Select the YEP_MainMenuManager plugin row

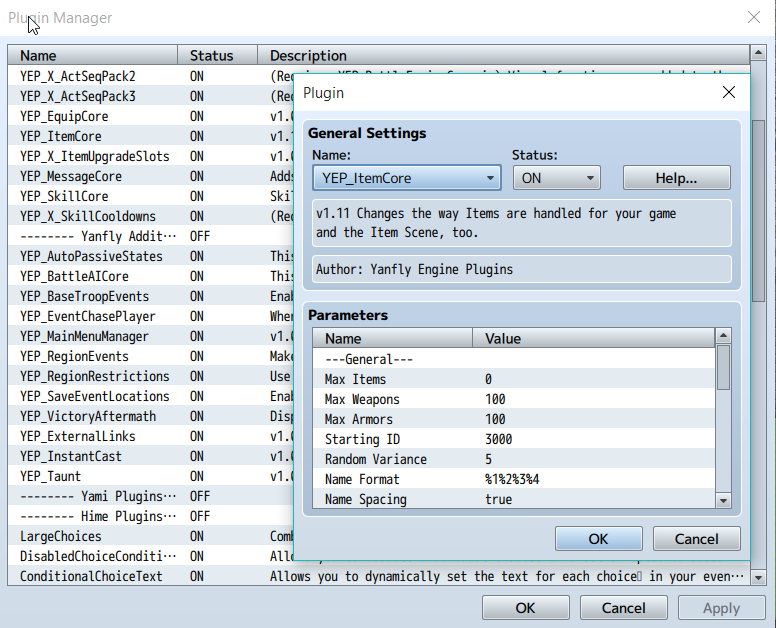pos(150,336)
